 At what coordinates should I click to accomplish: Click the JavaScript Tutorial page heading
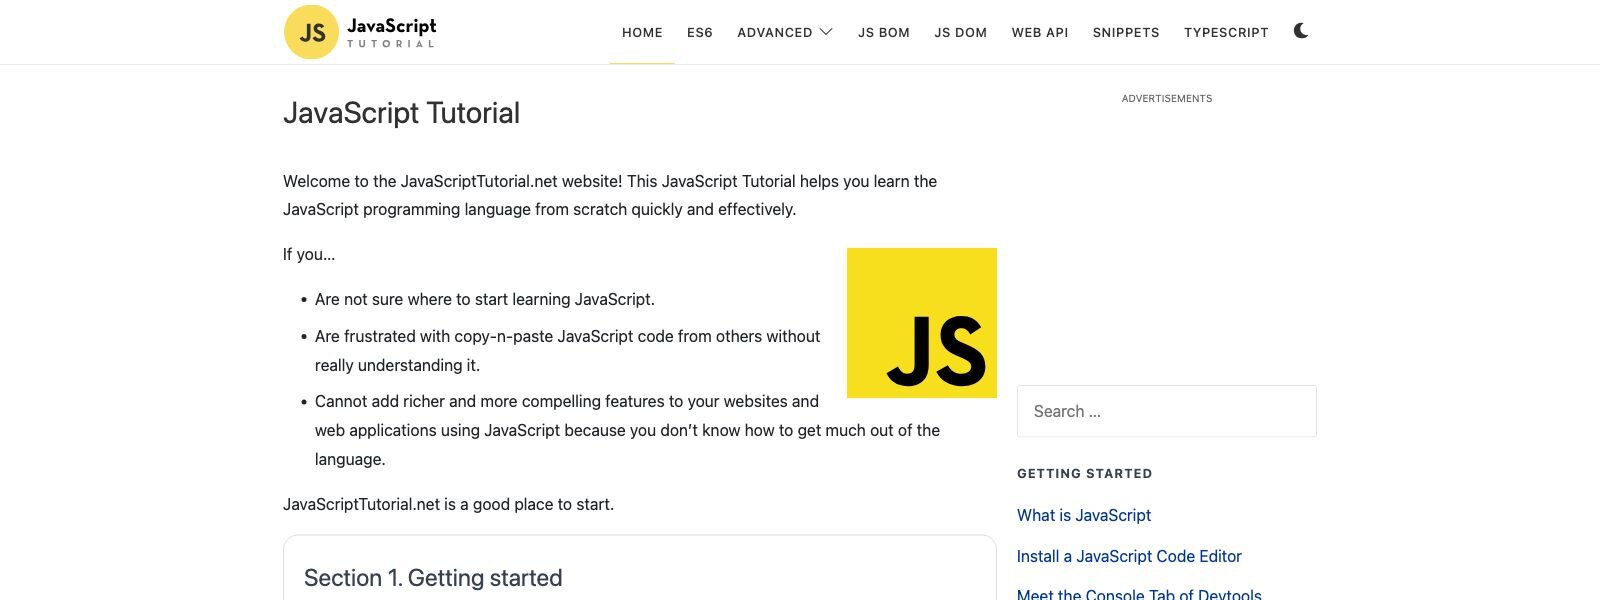[401, 113]
